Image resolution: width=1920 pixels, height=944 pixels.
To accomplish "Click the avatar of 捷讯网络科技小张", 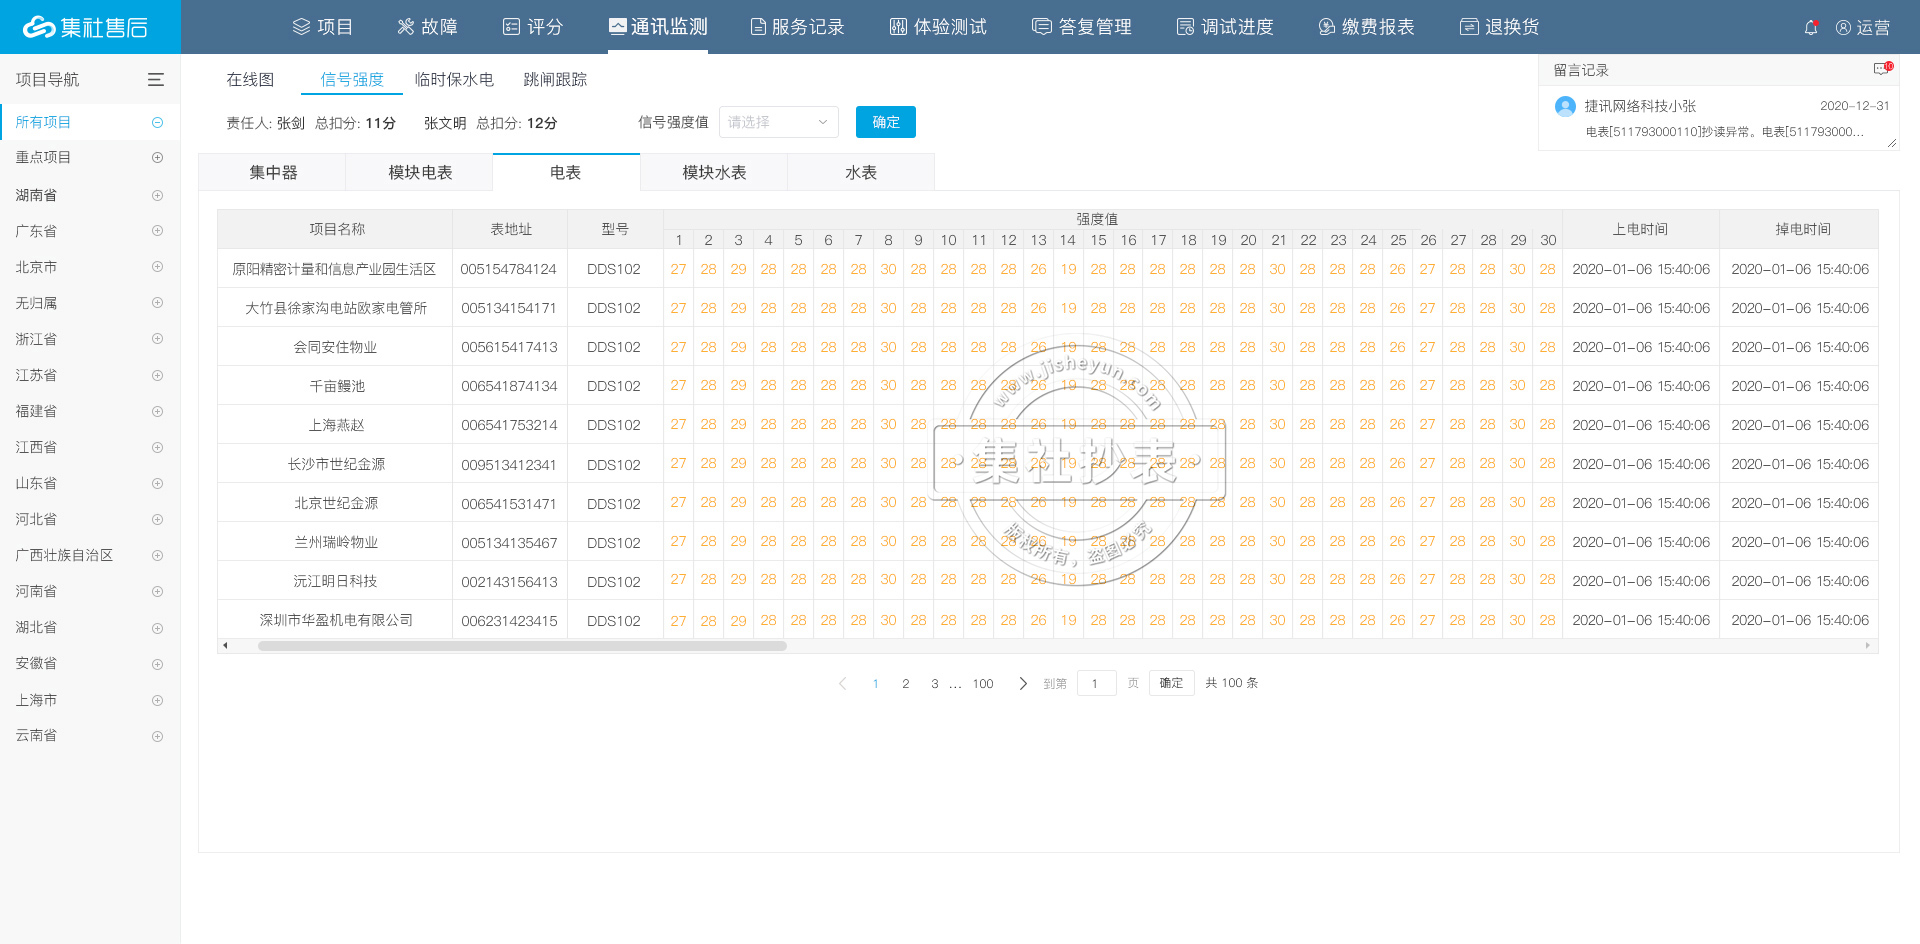I will click(x=1565, y=106).
